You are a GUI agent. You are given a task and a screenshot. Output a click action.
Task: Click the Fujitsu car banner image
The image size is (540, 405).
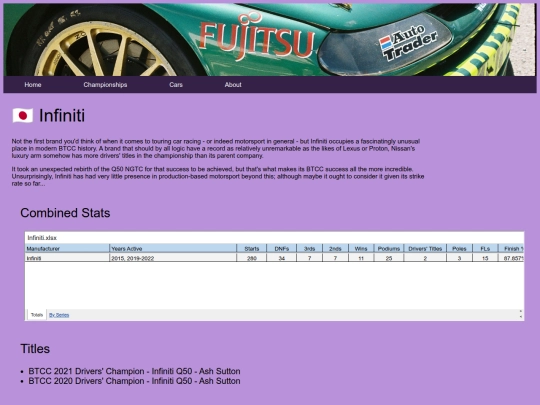click(270, 39)
